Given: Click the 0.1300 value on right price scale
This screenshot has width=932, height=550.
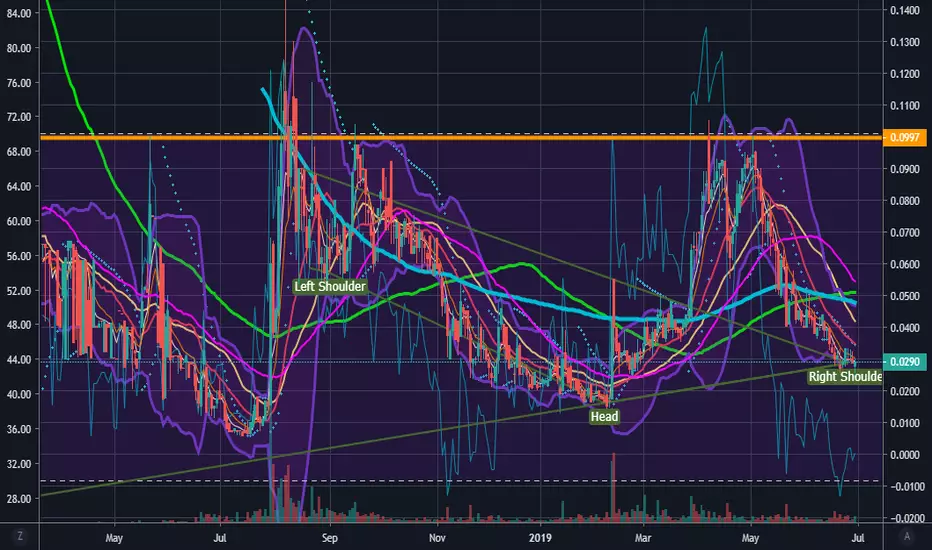Looking at the screenshot, I should tap(905, 42).
